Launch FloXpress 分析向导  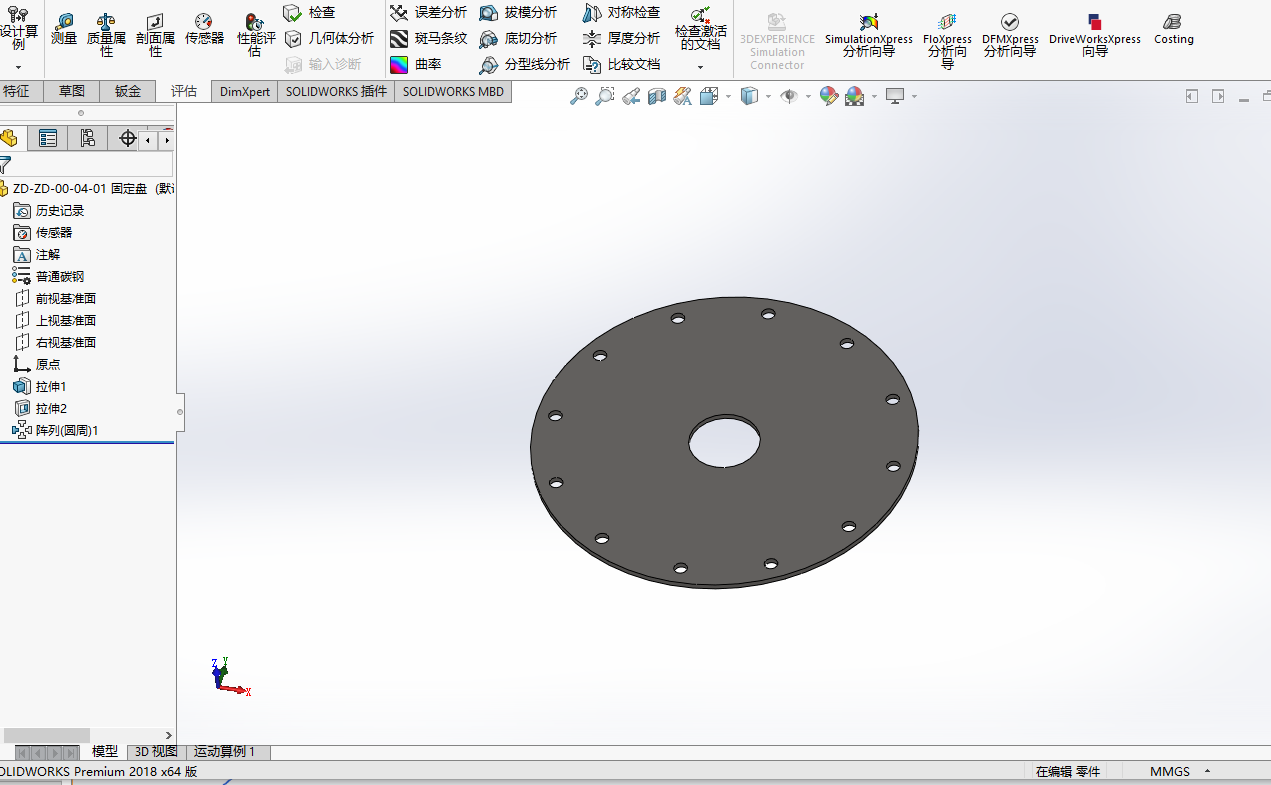947,40
